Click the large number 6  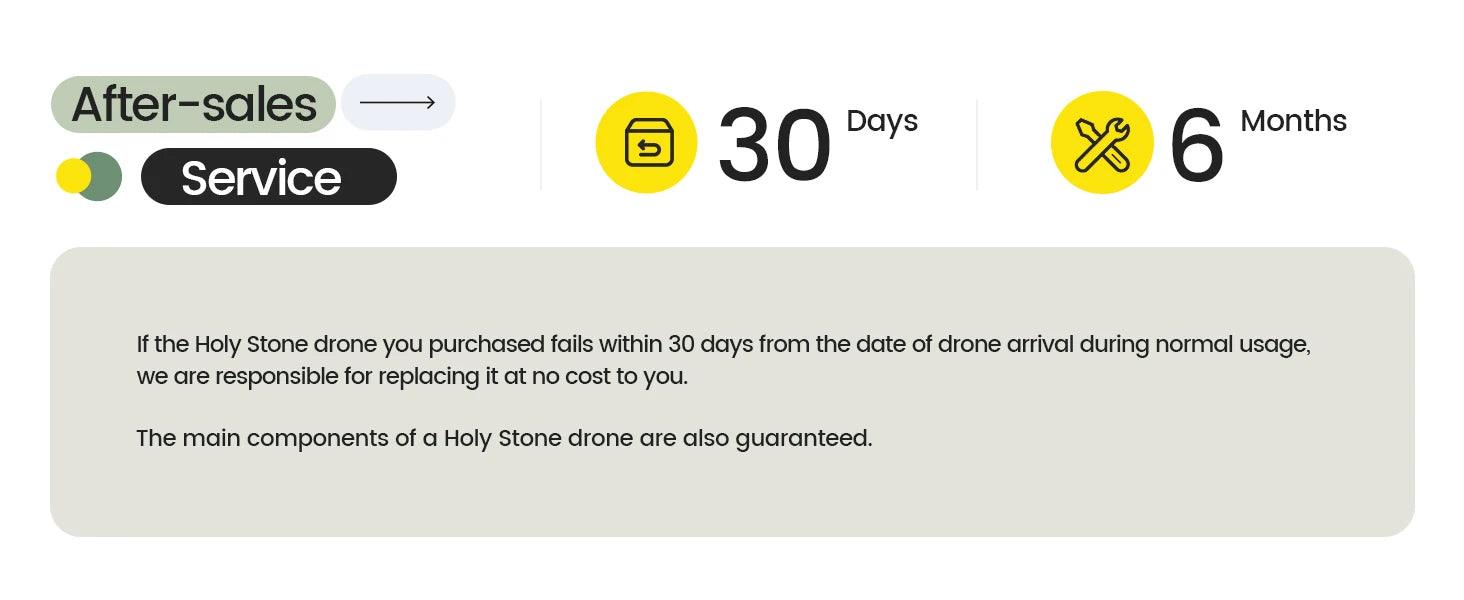(x=1196, y=147)
